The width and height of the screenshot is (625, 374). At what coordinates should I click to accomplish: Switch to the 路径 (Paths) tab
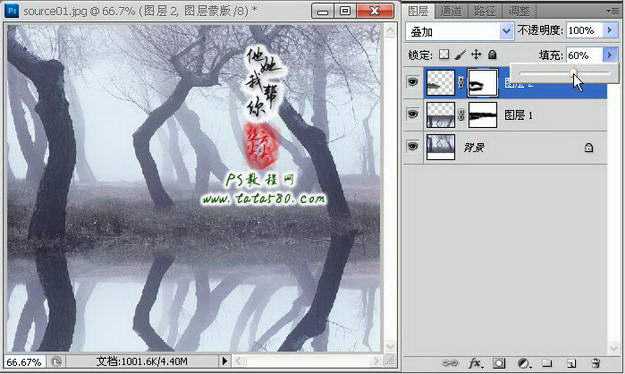pos(484,11)
